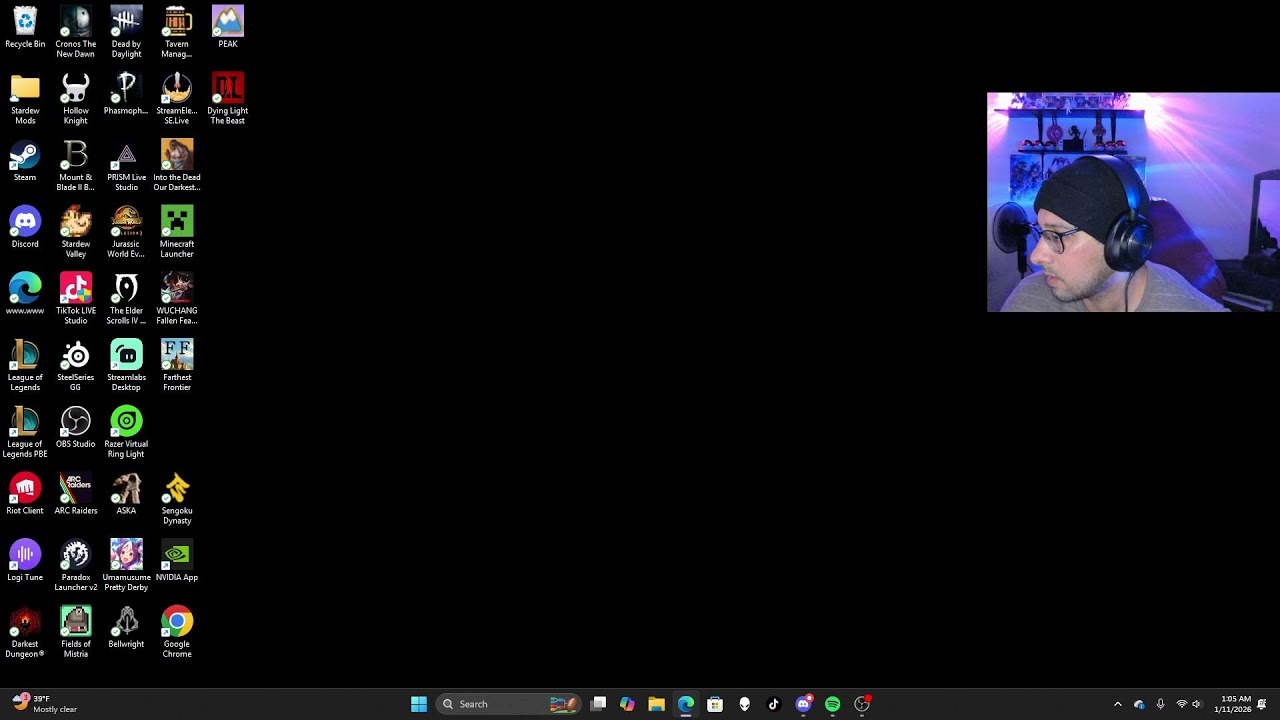The width and height of the screenshot is (1280, 720).
Task: Select the Fields of Mistria icon
Action: coord(76,633)
